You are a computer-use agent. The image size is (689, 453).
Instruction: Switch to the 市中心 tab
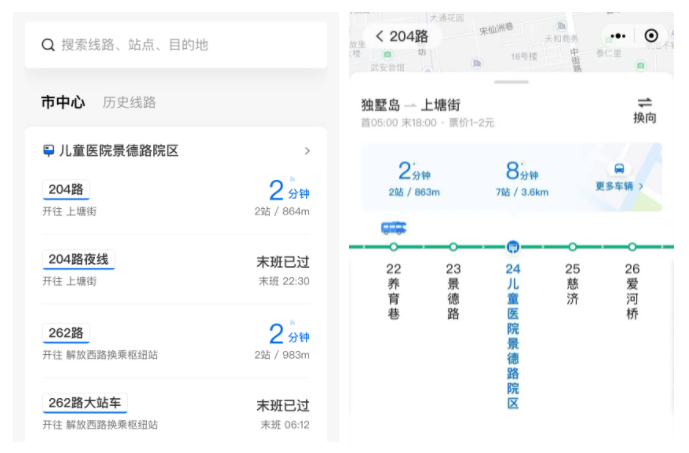63,102
